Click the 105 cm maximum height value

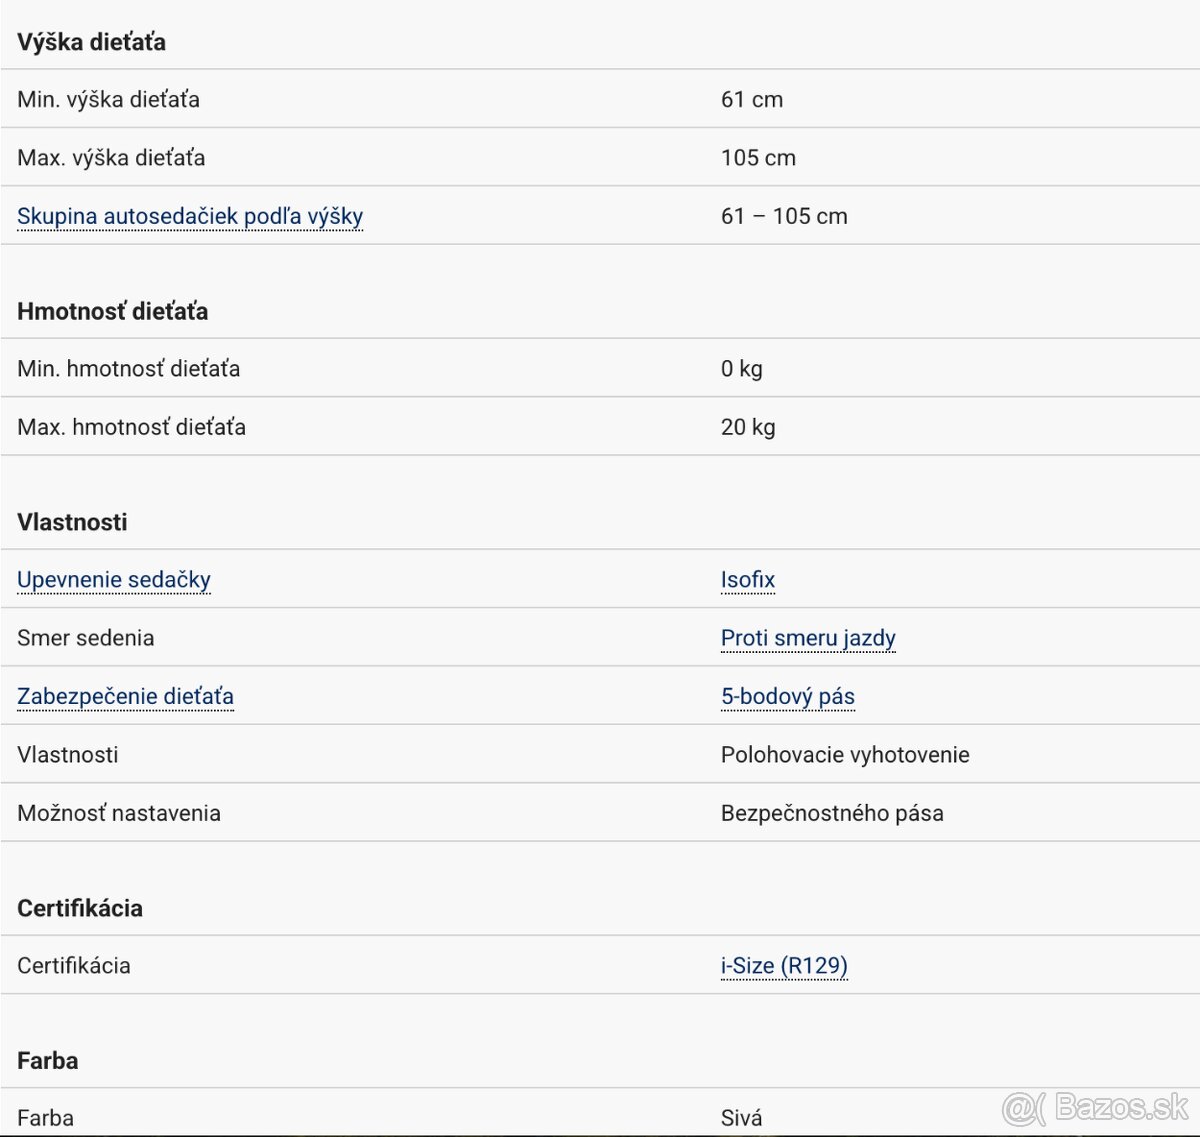[758, 158]
